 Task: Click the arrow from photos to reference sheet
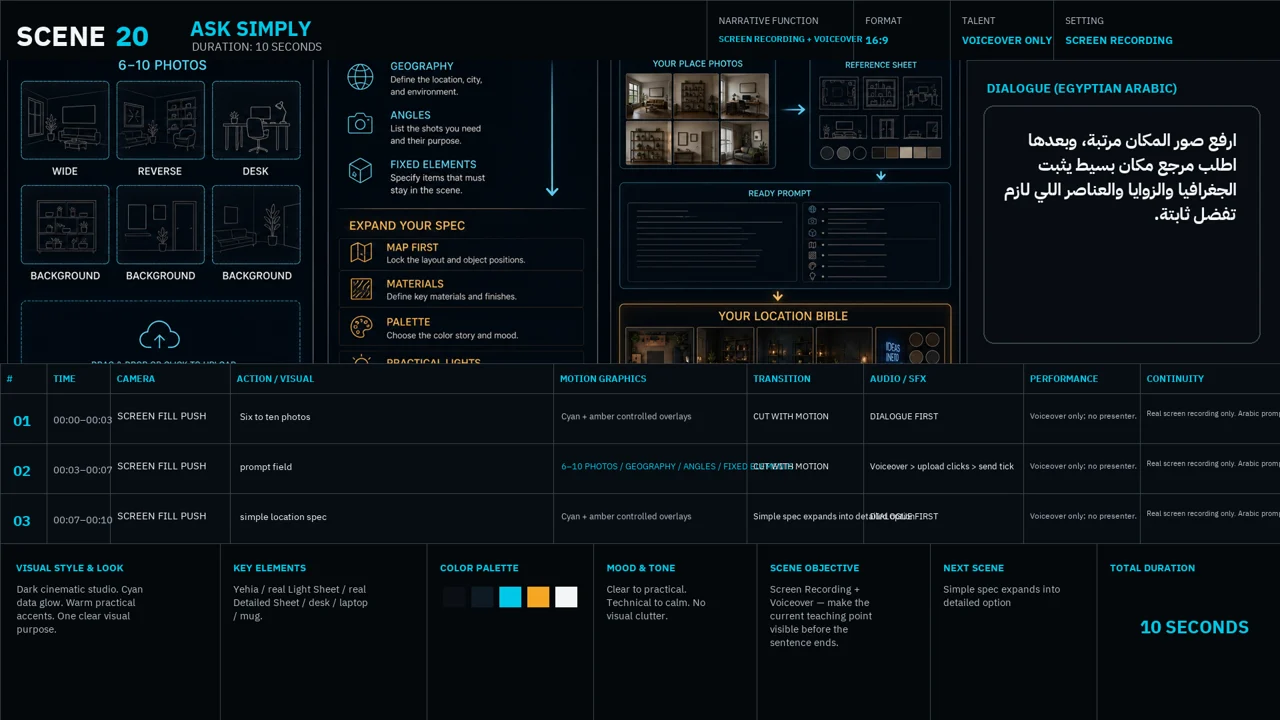(795, 110)
